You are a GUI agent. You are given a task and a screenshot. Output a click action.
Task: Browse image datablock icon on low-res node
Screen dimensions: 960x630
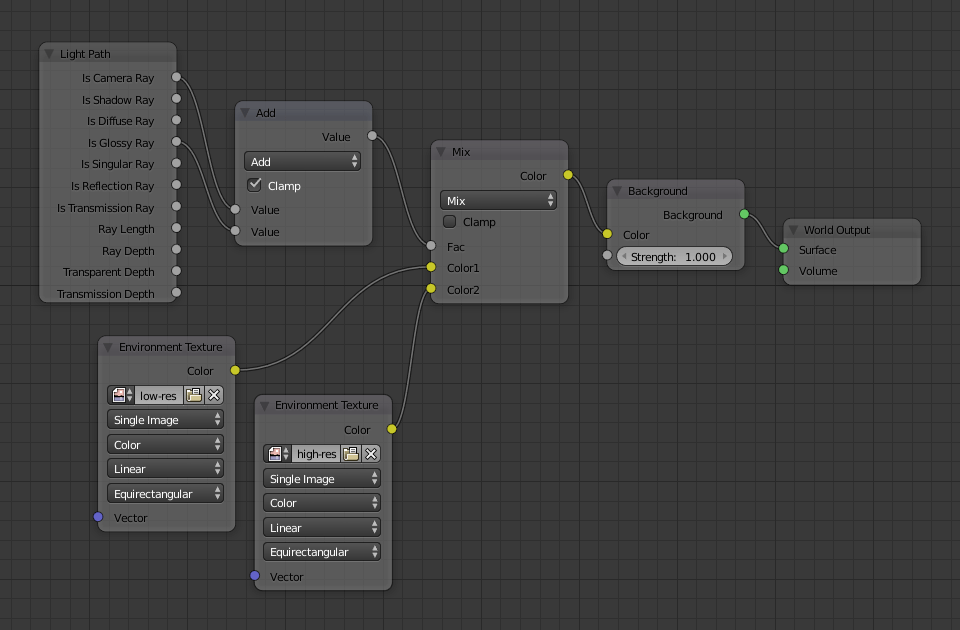tap(119, 394)
